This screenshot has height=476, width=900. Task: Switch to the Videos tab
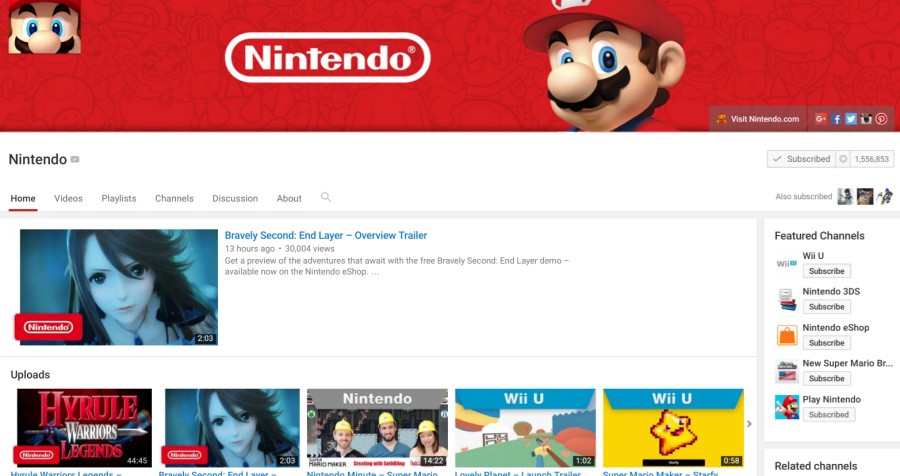[x=68, y=198]
